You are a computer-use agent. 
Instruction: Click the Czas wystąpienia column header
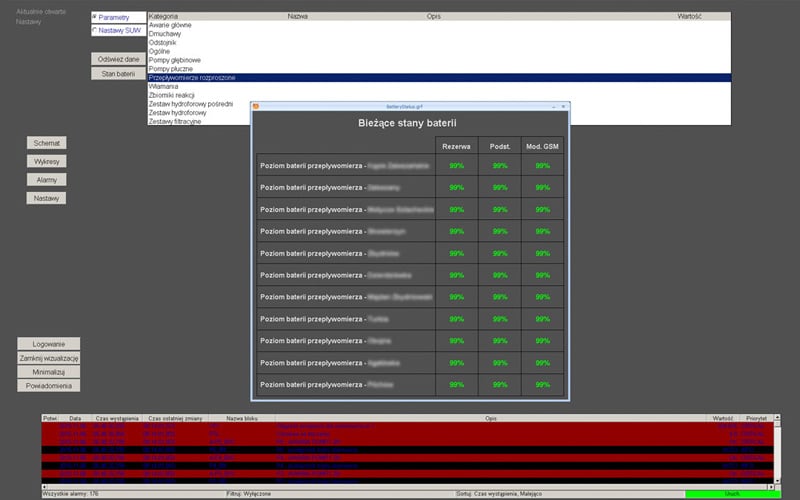(117, 418)
